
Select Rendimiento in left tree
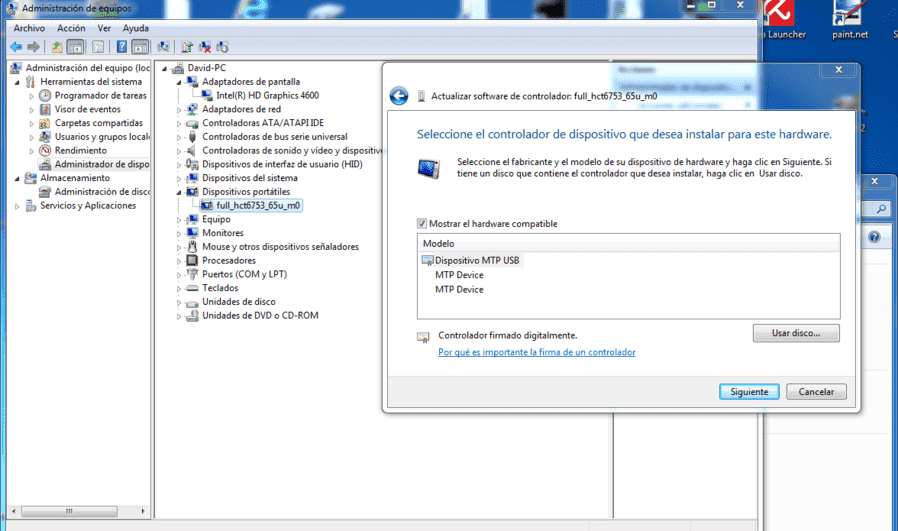tap(81, 150)
